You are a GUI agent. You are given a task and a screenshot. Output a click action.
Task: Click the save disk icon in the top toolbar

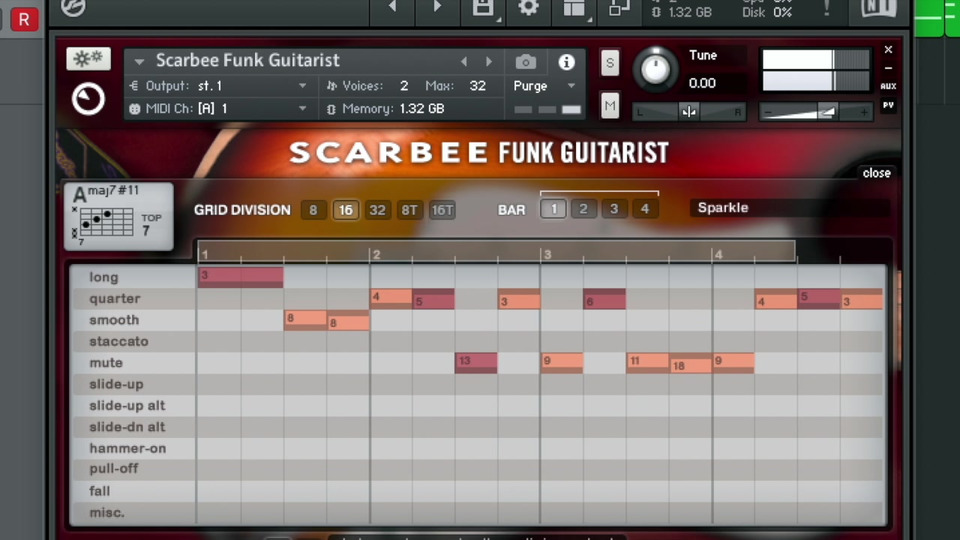coord(483,7)
